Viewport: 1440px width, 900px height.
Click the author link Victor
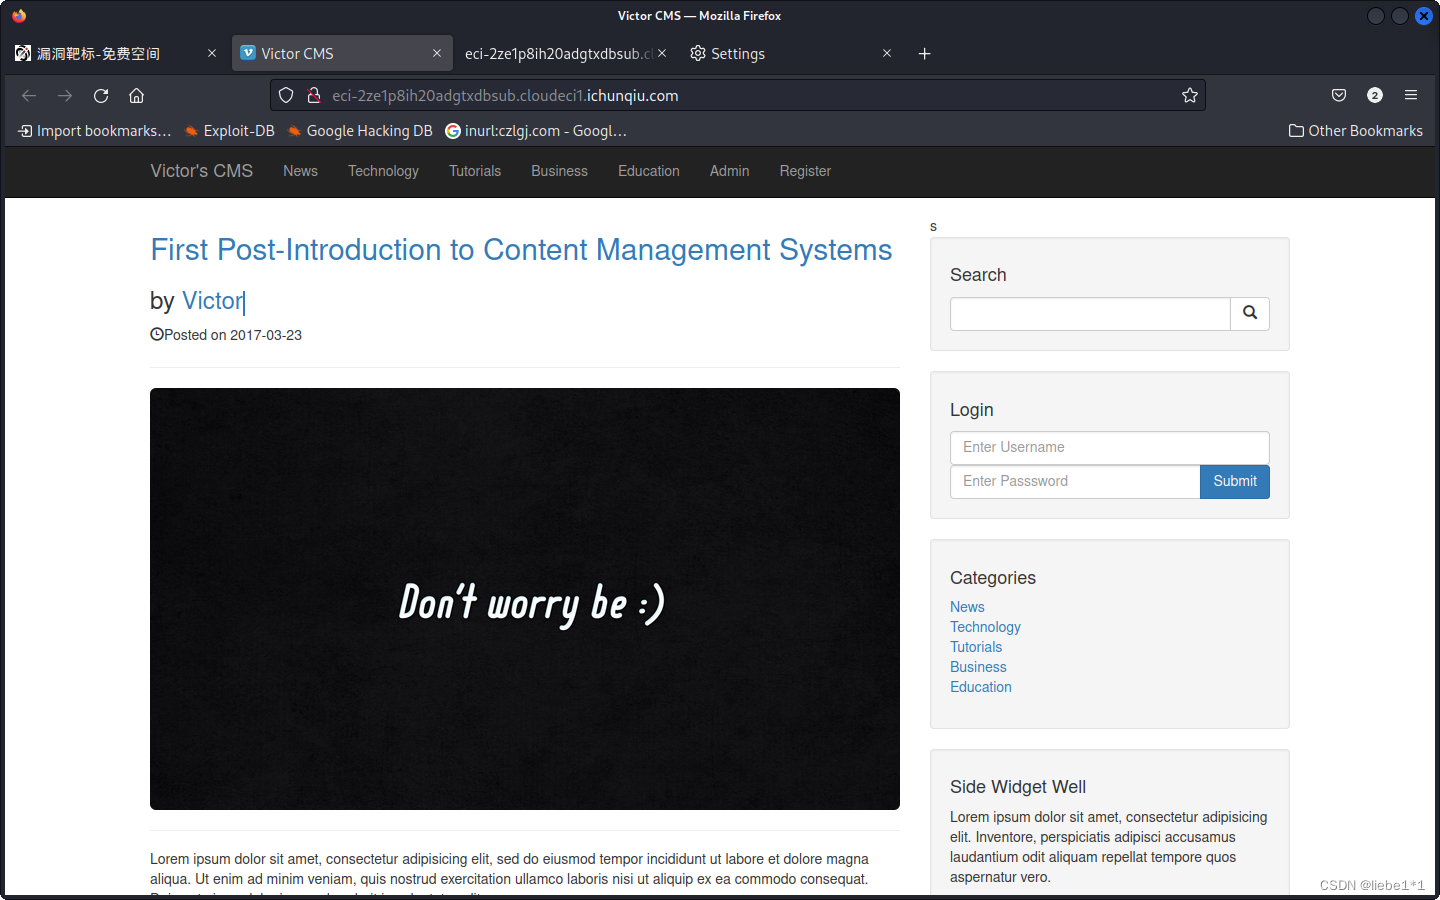point(212,301)
